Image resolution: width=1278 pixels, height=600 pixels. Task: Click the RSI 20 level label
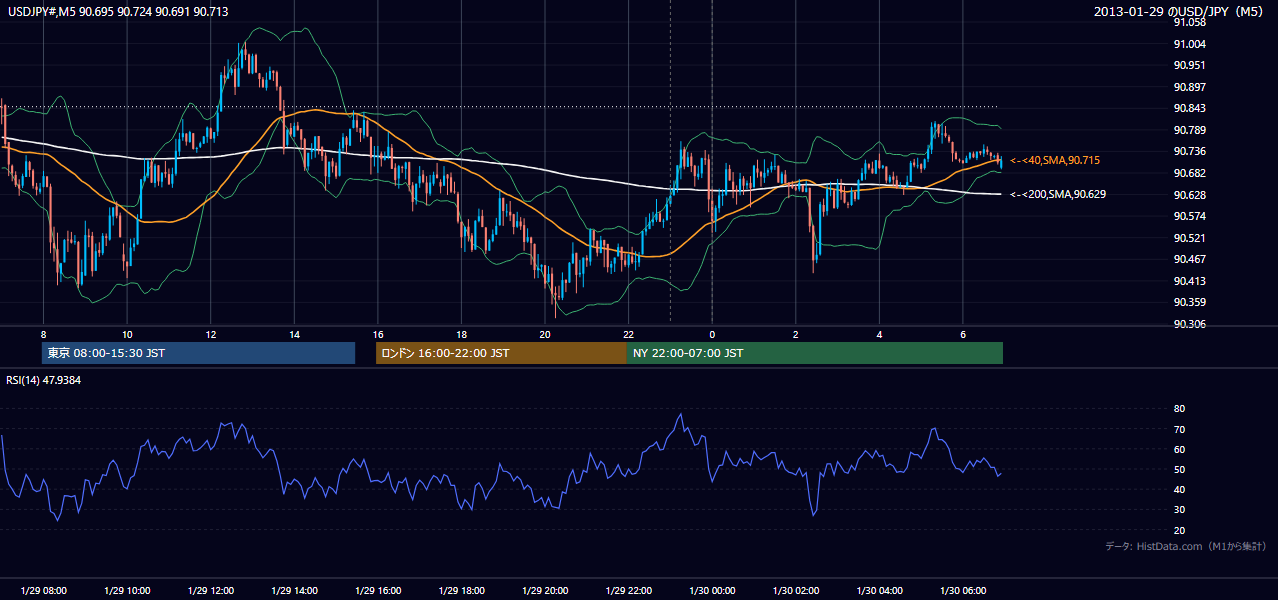1179,530
